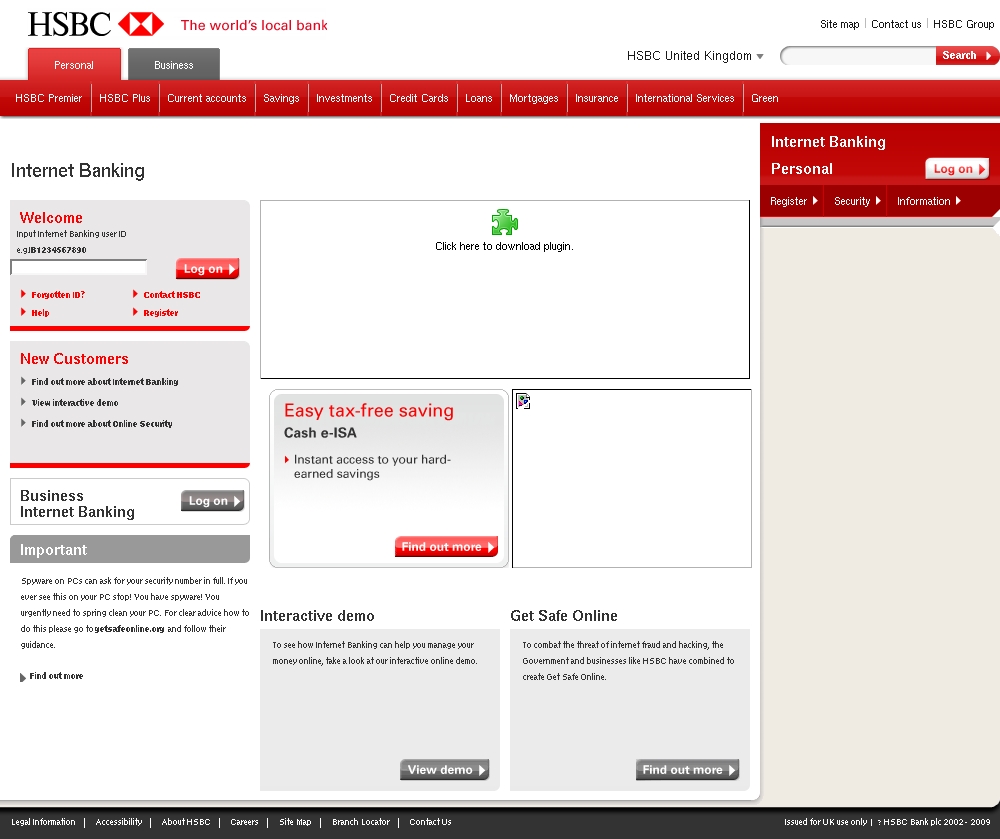Click the Important section header
This screenshot has width=1000, height=839.
coord(130,550)
